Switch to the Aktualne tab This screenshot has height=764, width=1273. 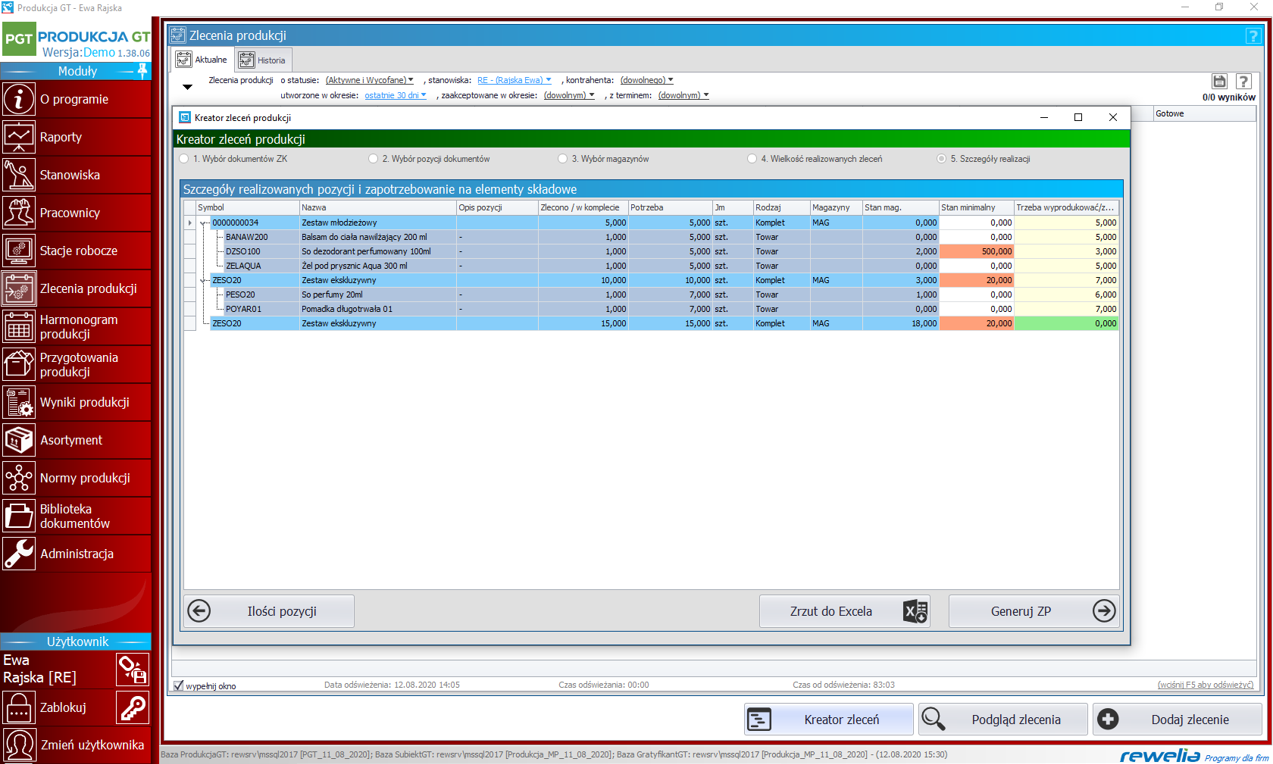tap(203, 60)
